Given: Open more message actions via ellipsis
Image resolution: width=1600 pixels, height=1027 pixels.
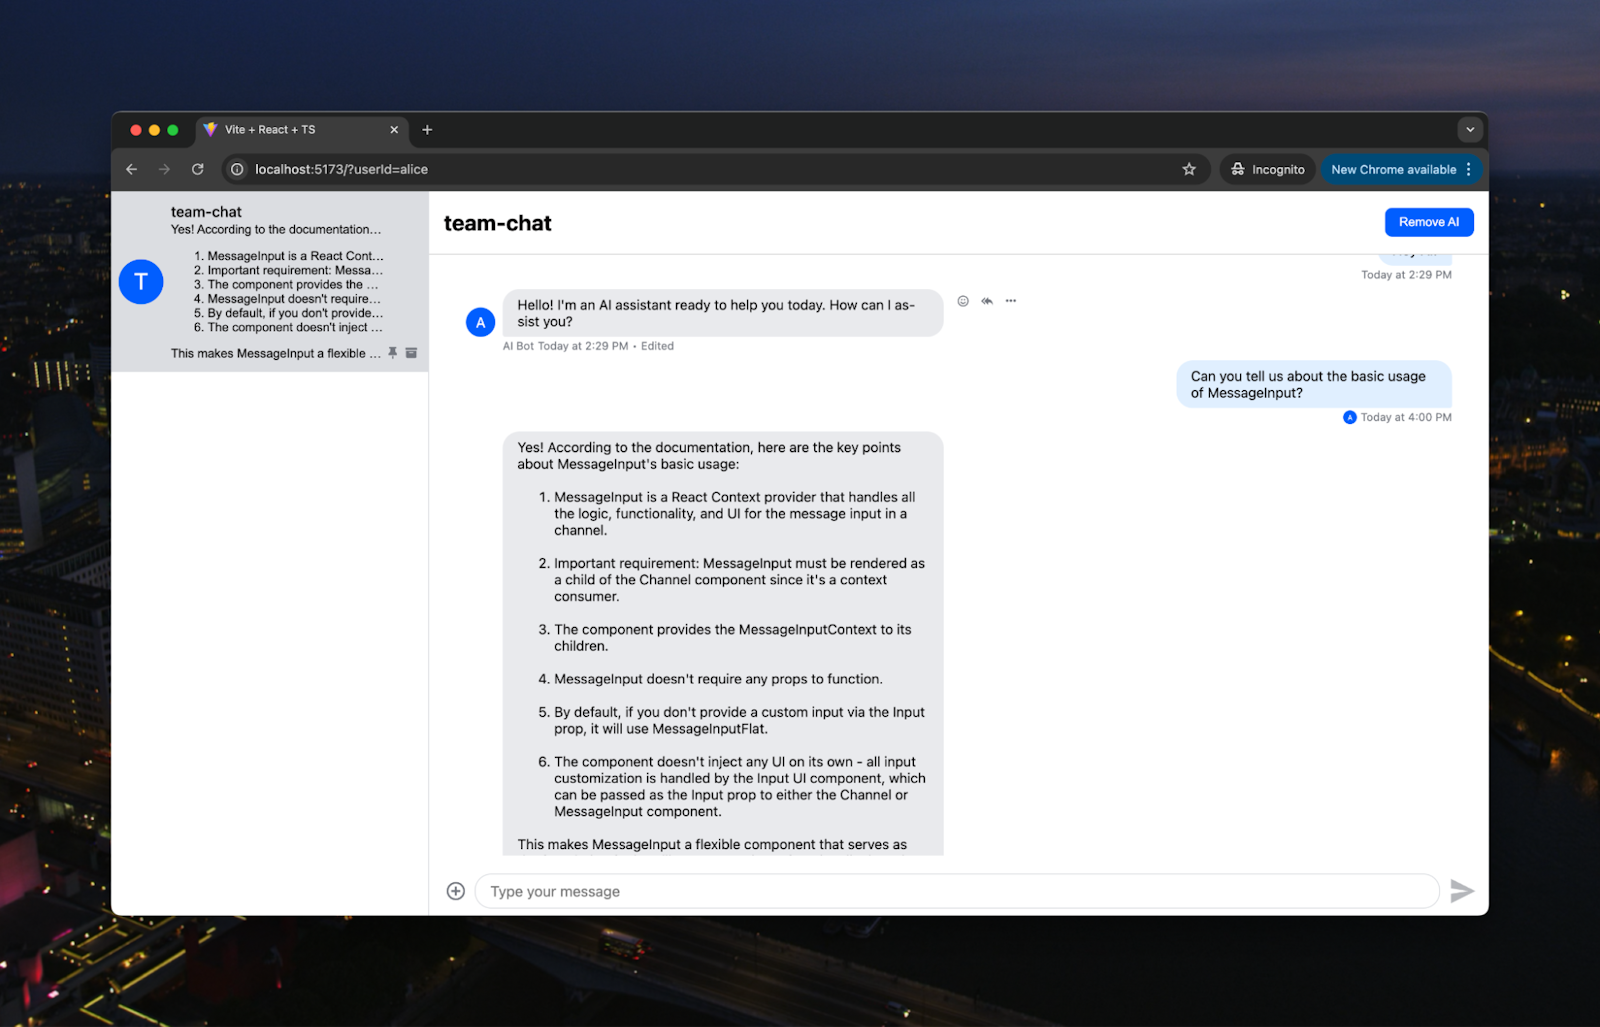Looking at the screenshot, I should point(1011,300).
